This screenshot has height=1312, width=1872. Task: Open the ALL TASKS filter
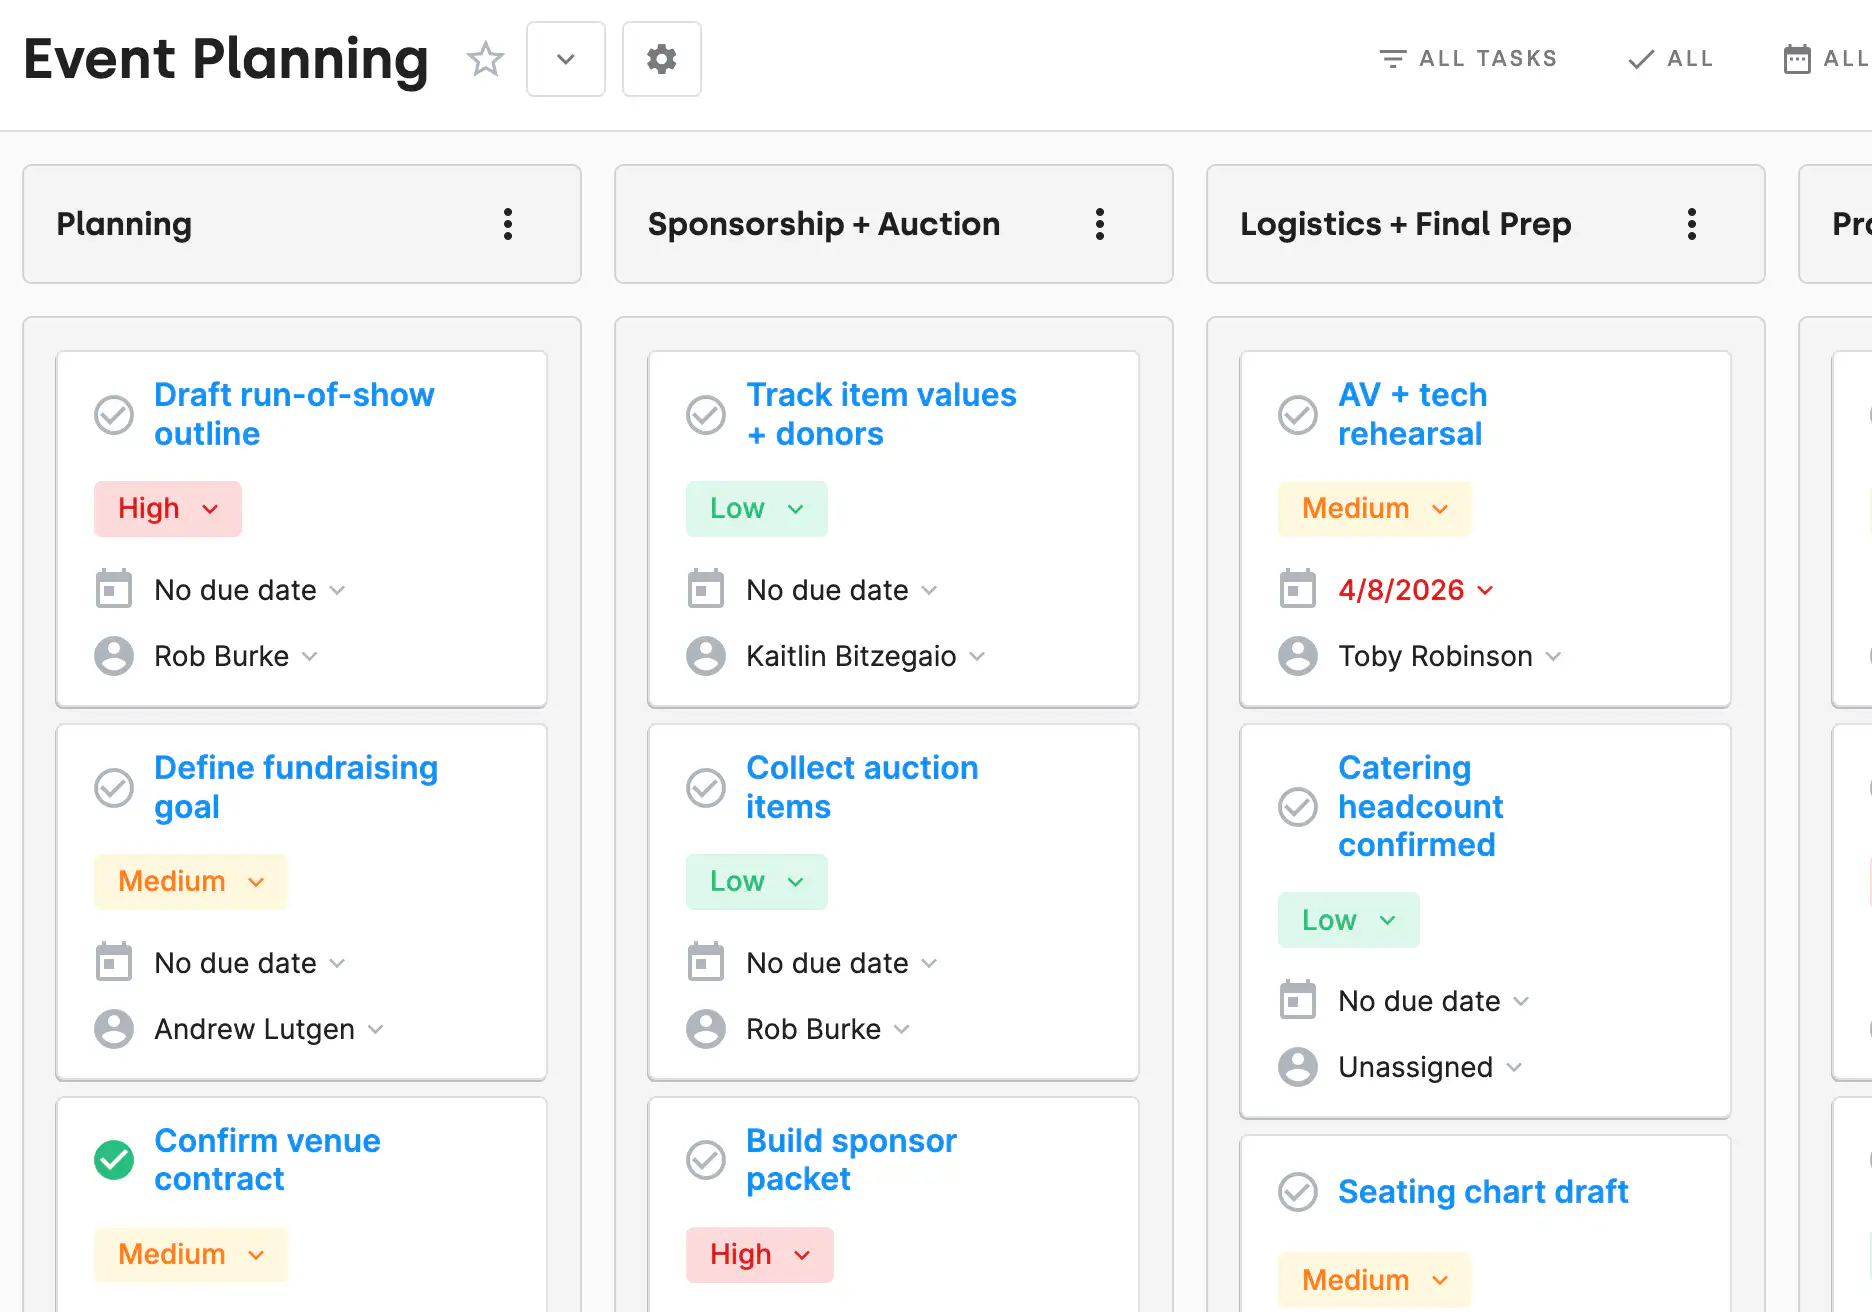point(1469,59)
